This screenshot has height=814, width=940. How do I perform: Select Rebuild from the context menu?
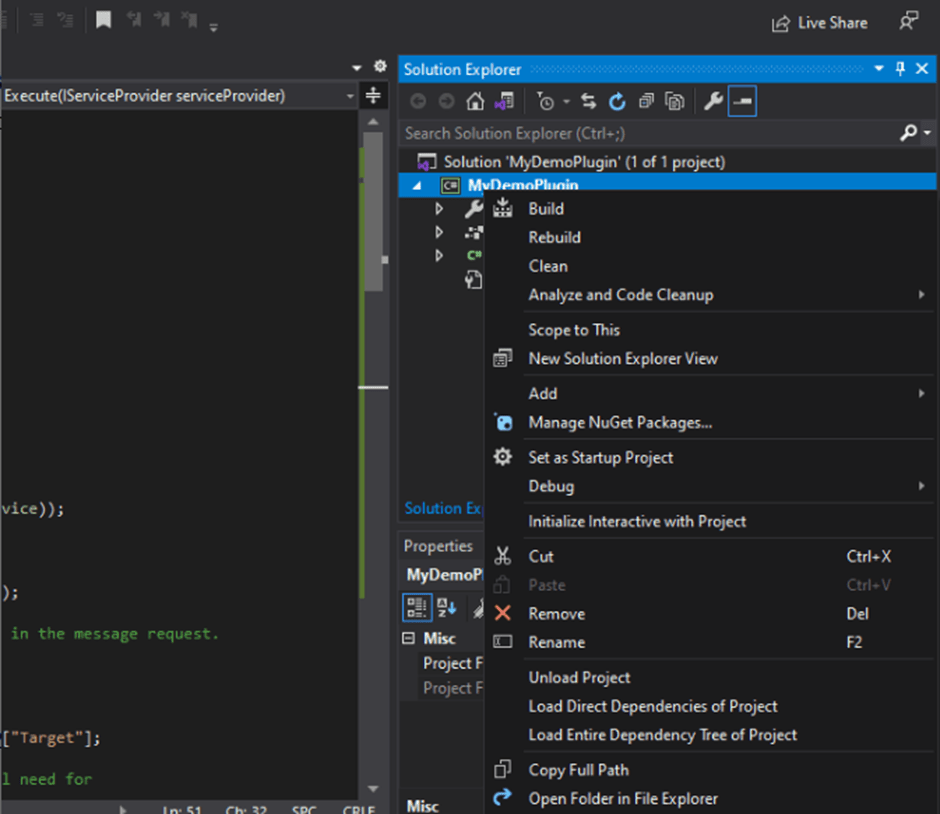(x=554, y=238)
